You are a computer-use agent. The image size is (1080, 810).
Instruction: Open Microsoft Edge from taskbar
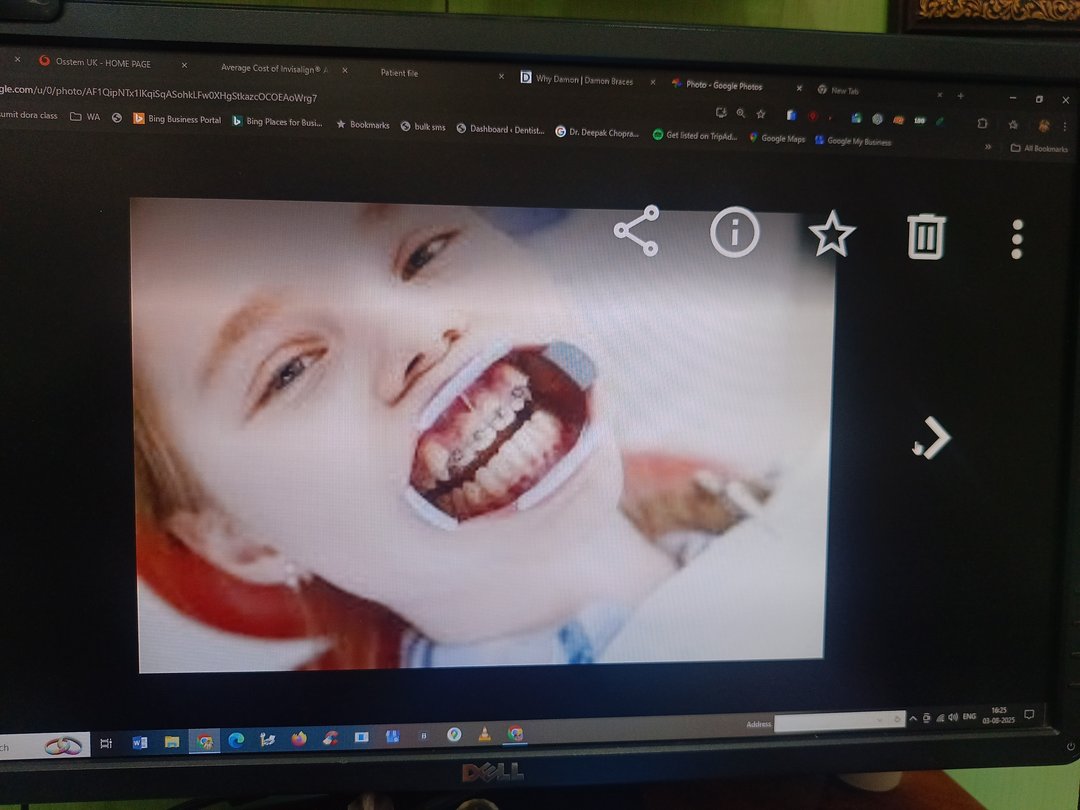click(236, 740)
